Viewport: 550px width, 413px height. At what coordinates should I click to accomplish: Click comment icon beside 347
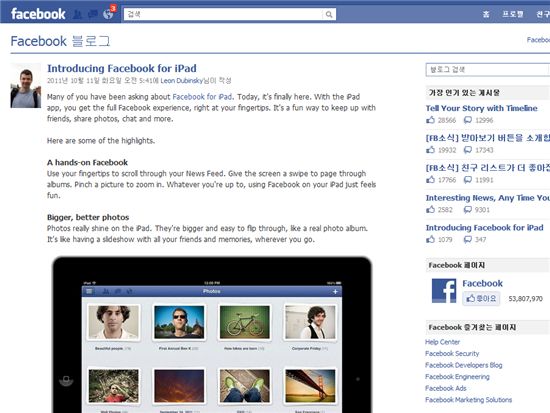pyautogui.click(x=468, y=239)
